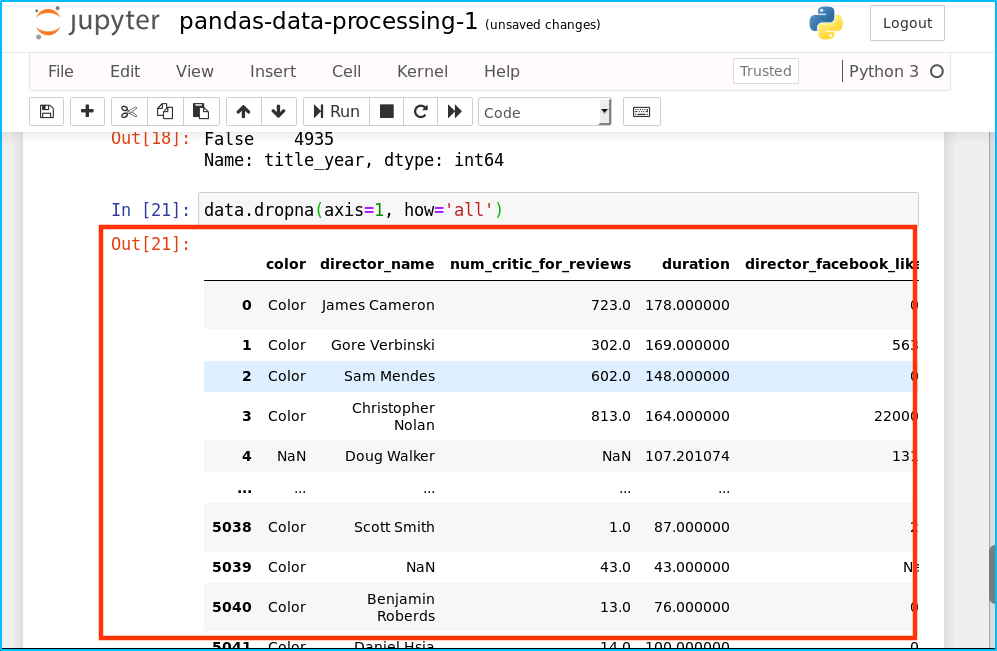The width and height of the screenshot is (997, 651).
Task: Click the 723.0 reviews value
Action: point(610,305)
